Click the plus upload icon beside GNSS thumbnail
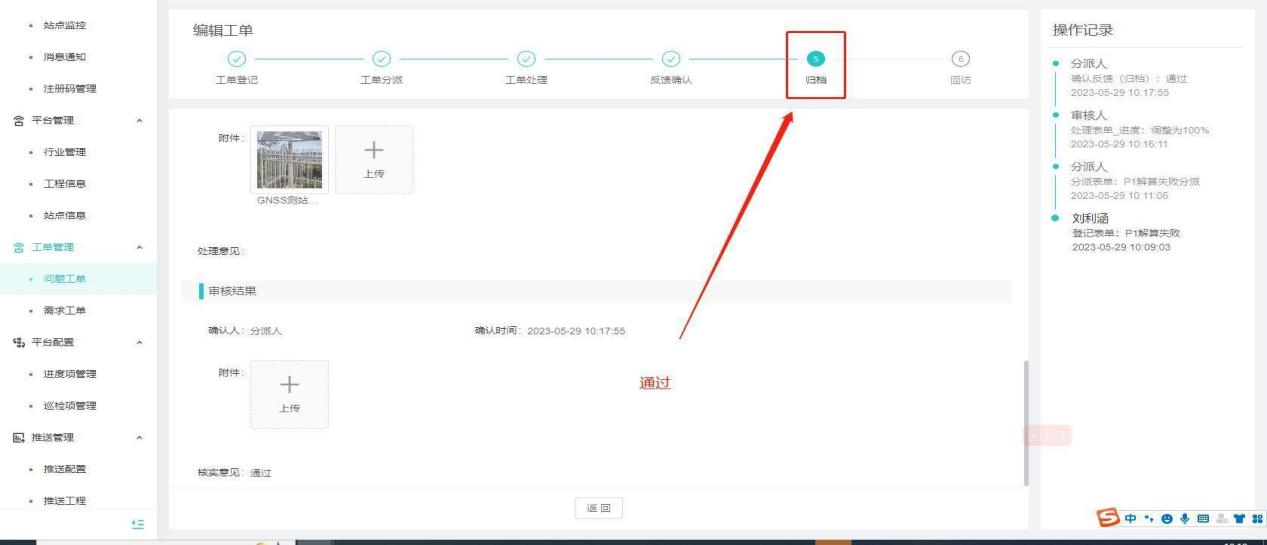The width and height of the screenshot is (1267, 545). click(373, 159)
